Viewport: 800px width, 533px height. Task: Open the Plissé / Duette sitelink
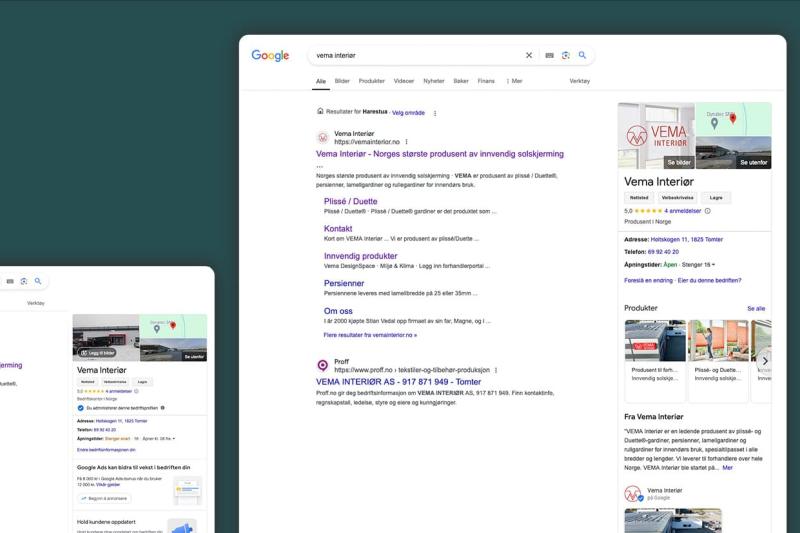351,201
